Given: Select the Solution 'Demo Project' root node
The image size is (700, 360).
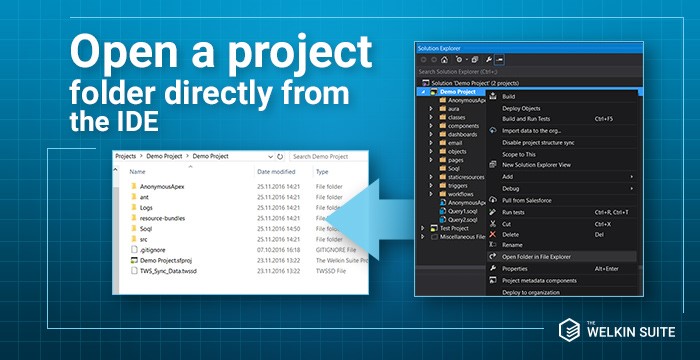Looking at the screenshot, I should coord(470,83).
